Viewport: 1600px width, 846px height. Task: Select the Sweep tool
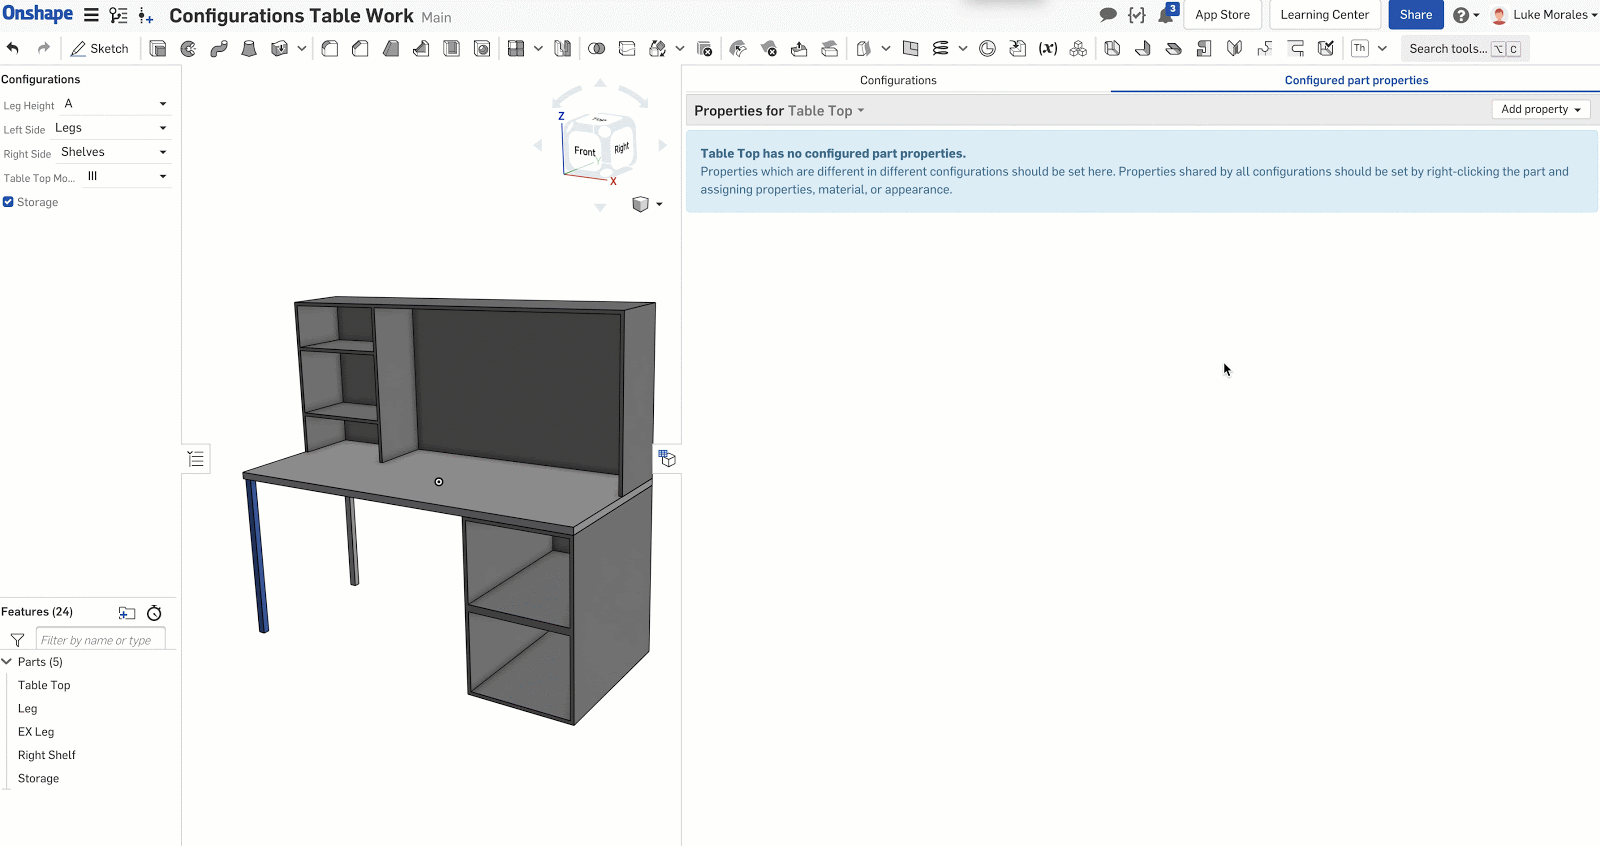[219, 48]
